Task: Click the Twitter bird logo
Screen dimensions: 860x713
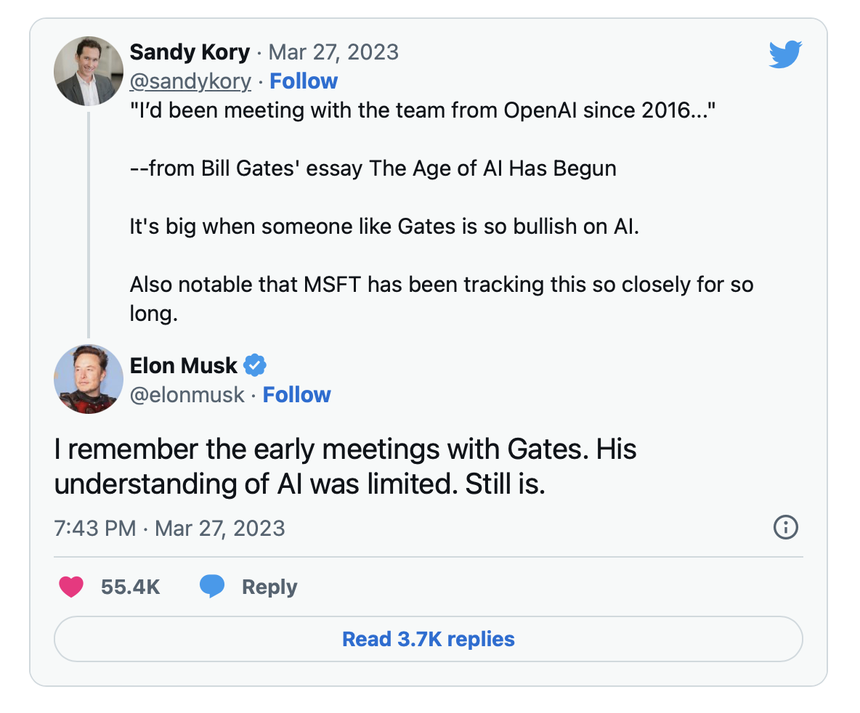Action: pyautogui.click(x=786, y=55)
